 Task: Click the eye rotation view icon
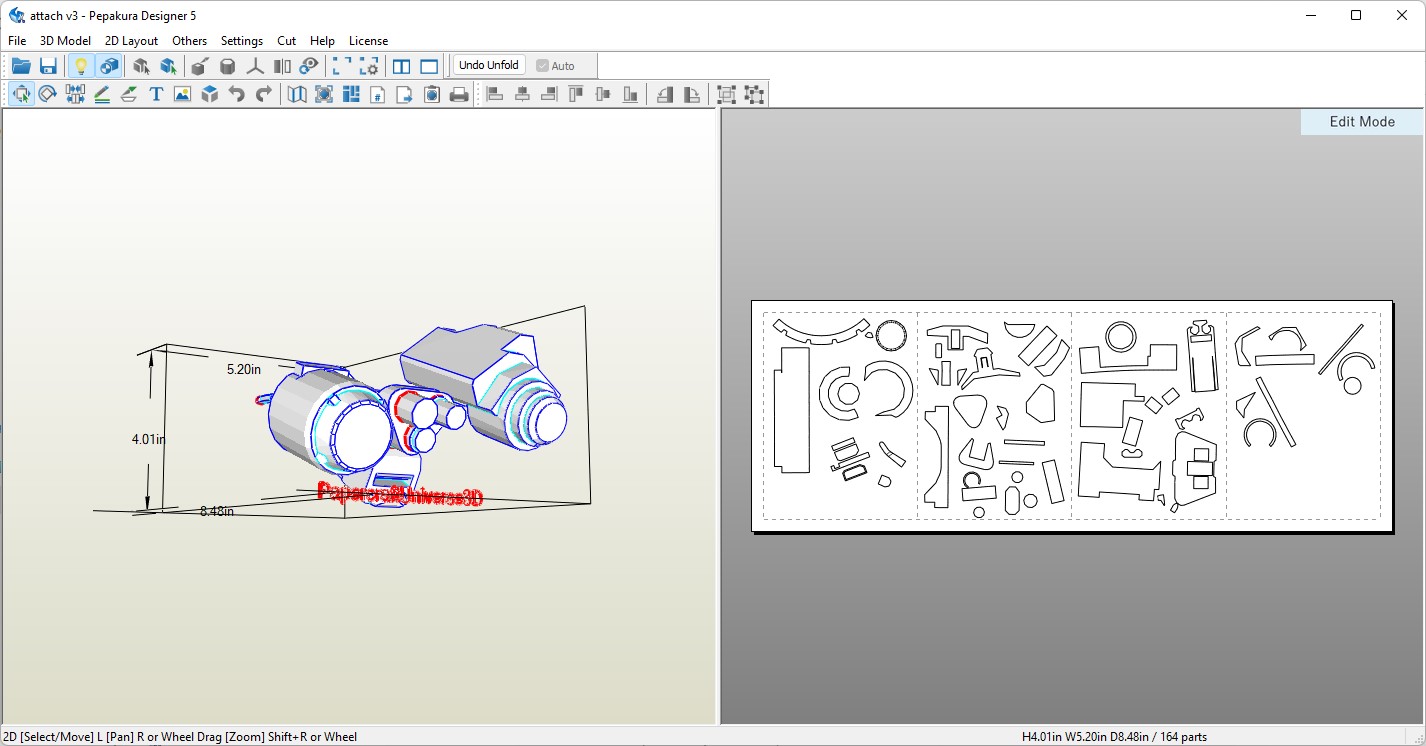[310, 66]
